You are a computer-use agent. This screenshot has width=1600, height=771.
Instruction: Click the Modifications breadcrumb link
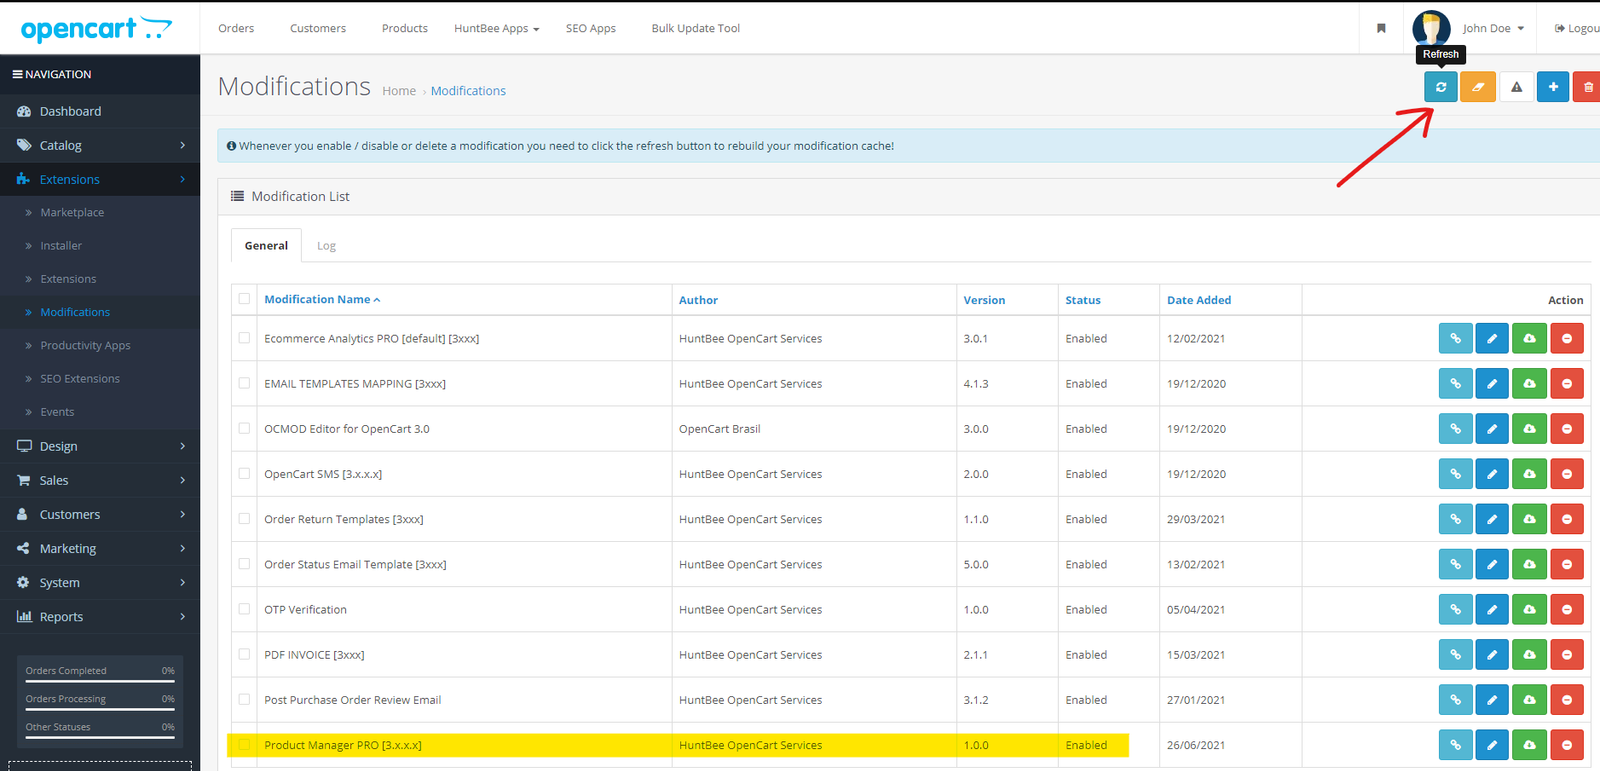point(468,91)
